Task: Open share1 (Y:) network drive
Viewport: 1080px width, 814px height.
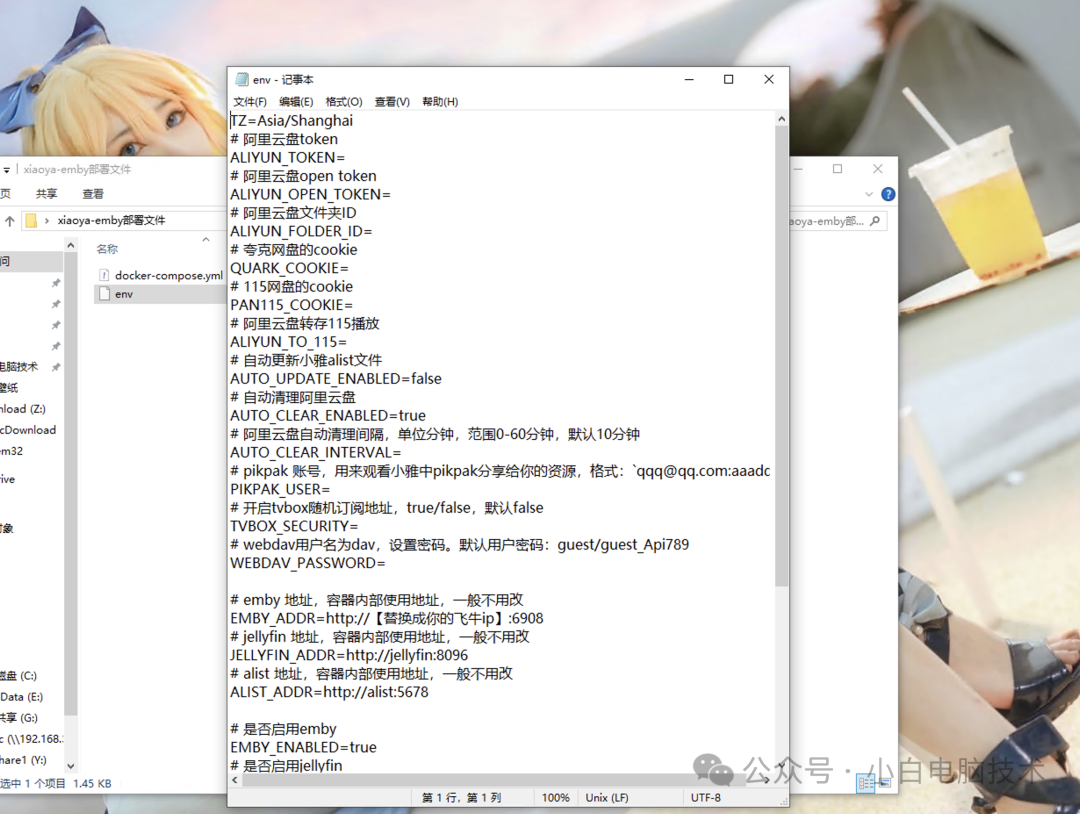Action: 23,760
